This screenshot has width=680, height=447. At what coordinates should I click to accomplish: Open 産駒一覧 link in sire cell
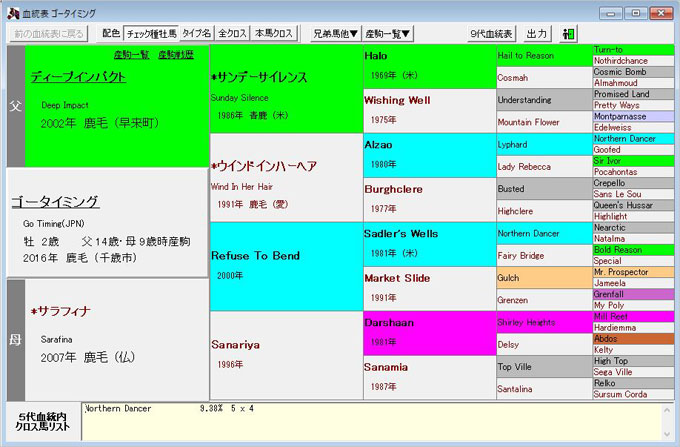[x=131, y=55]
